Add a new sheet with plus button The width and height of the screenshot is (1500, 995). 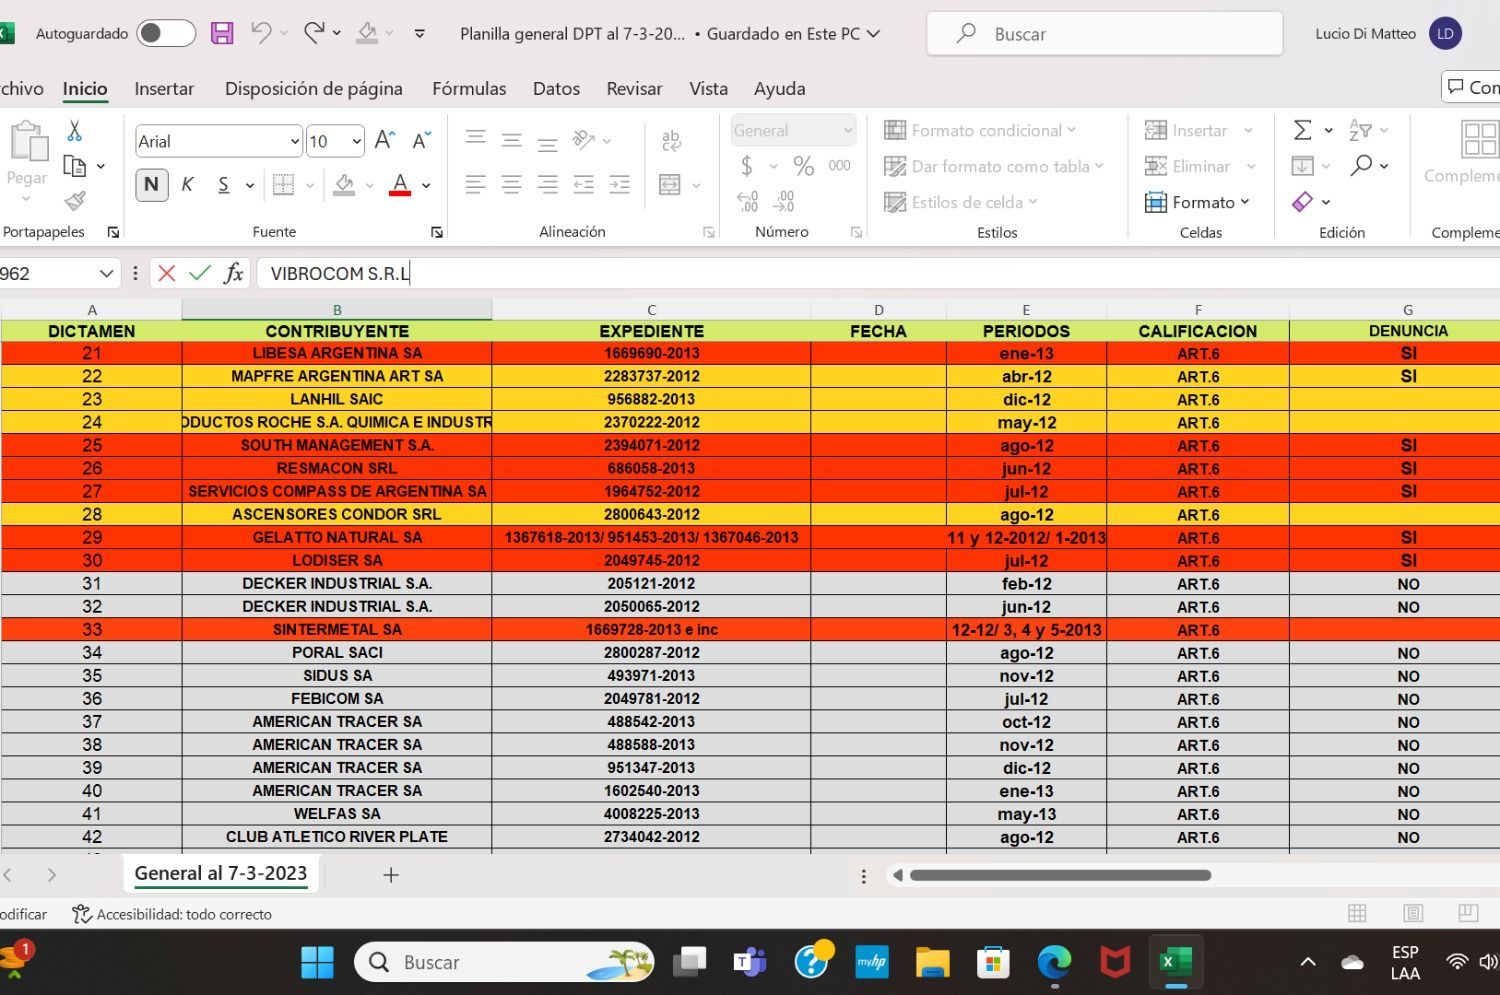point(391,875)
